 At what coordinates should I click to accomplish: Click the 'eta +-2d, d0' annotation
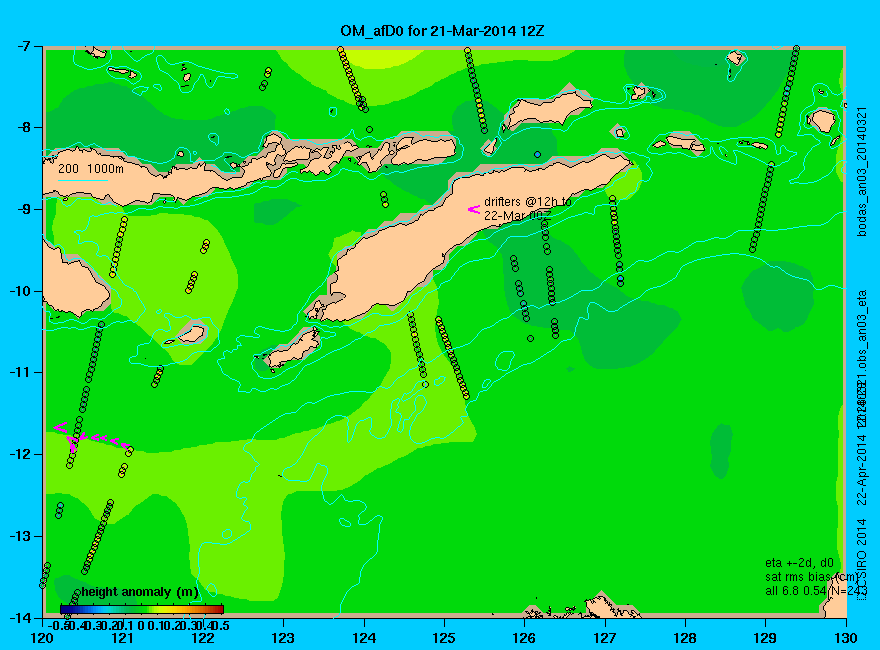[799, 563]
